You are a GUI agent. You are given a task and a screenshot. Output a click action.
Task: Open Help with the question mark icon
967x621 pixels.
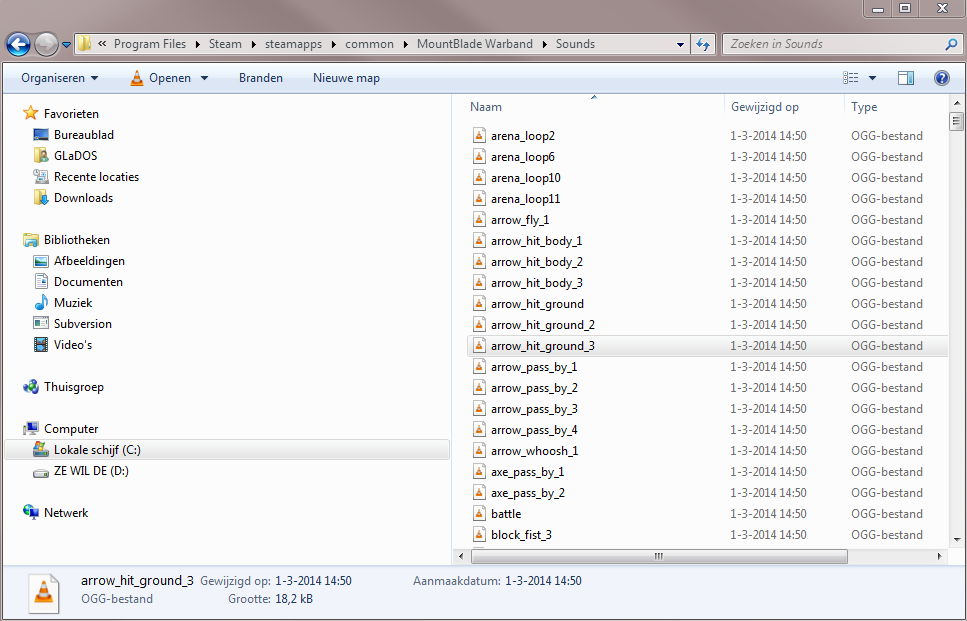(x=942, y=78)
